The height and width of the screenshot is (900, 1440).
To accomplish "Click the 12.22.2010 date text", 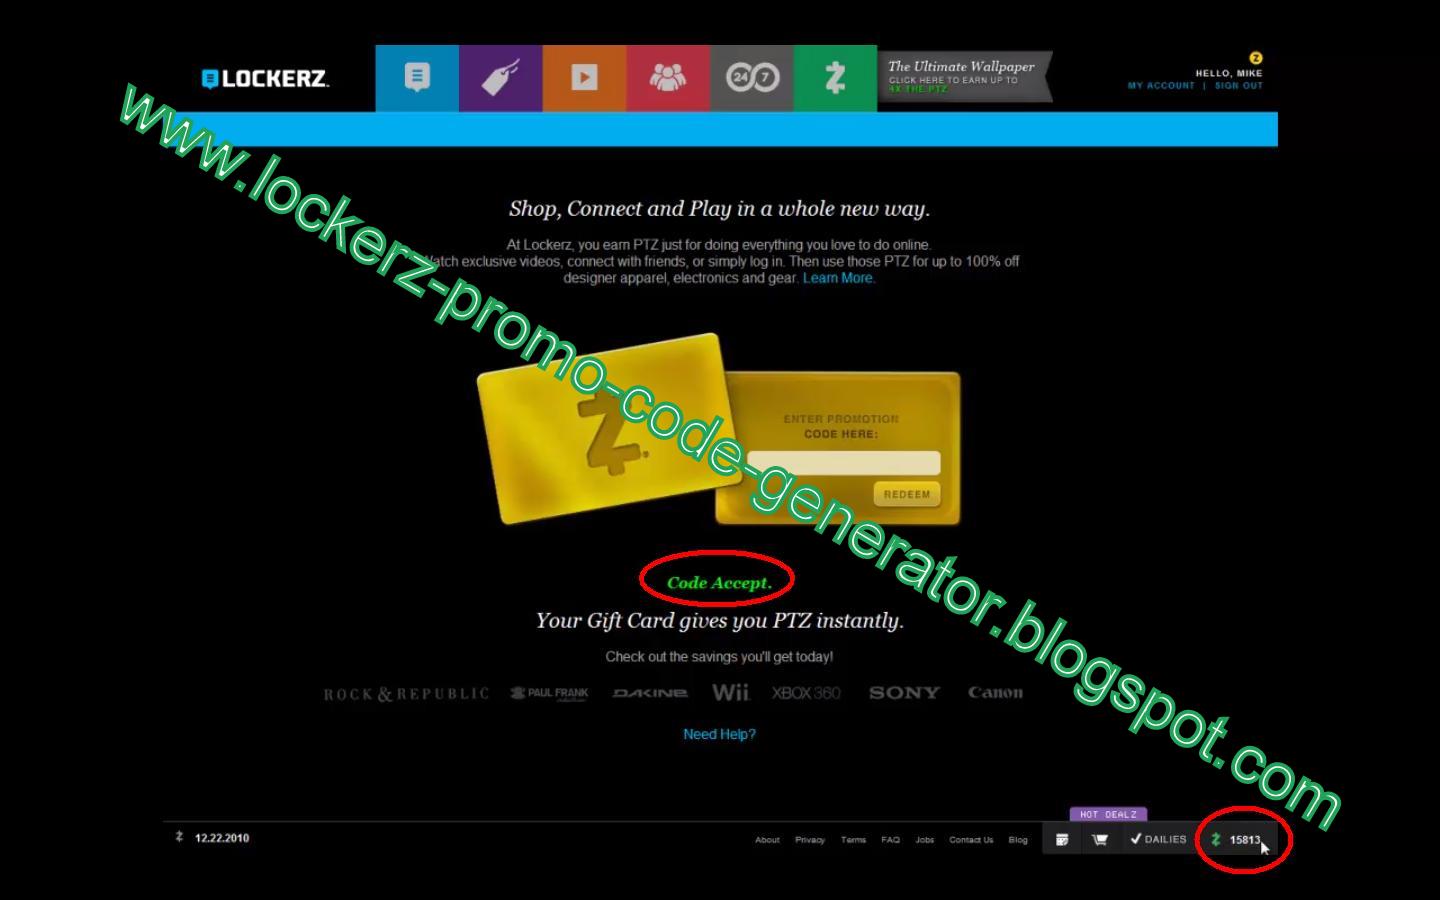I will point(222,838).
